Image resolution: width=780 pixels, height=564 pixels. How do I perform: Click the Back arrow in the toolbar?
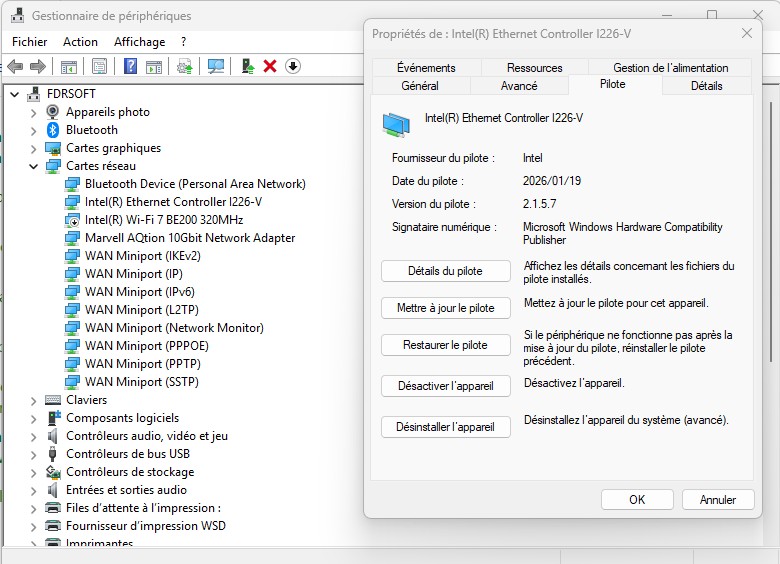point(15,66)
